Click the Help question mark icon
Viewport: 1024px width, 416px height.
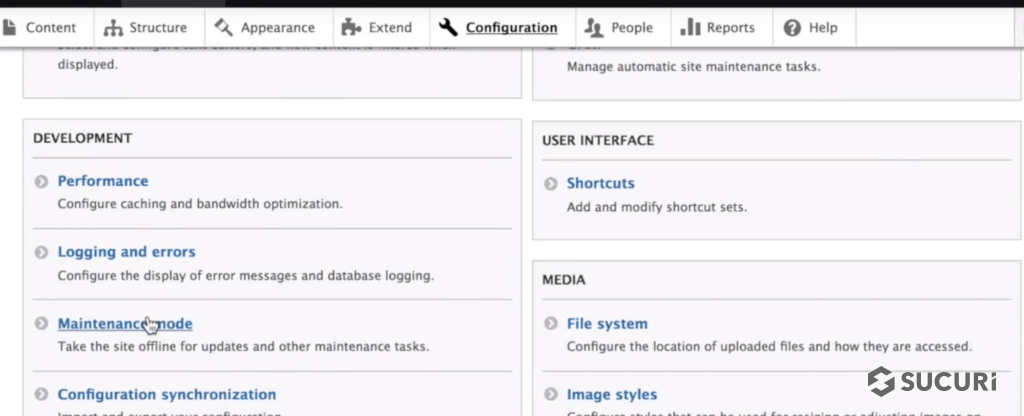tap(792, 28)
